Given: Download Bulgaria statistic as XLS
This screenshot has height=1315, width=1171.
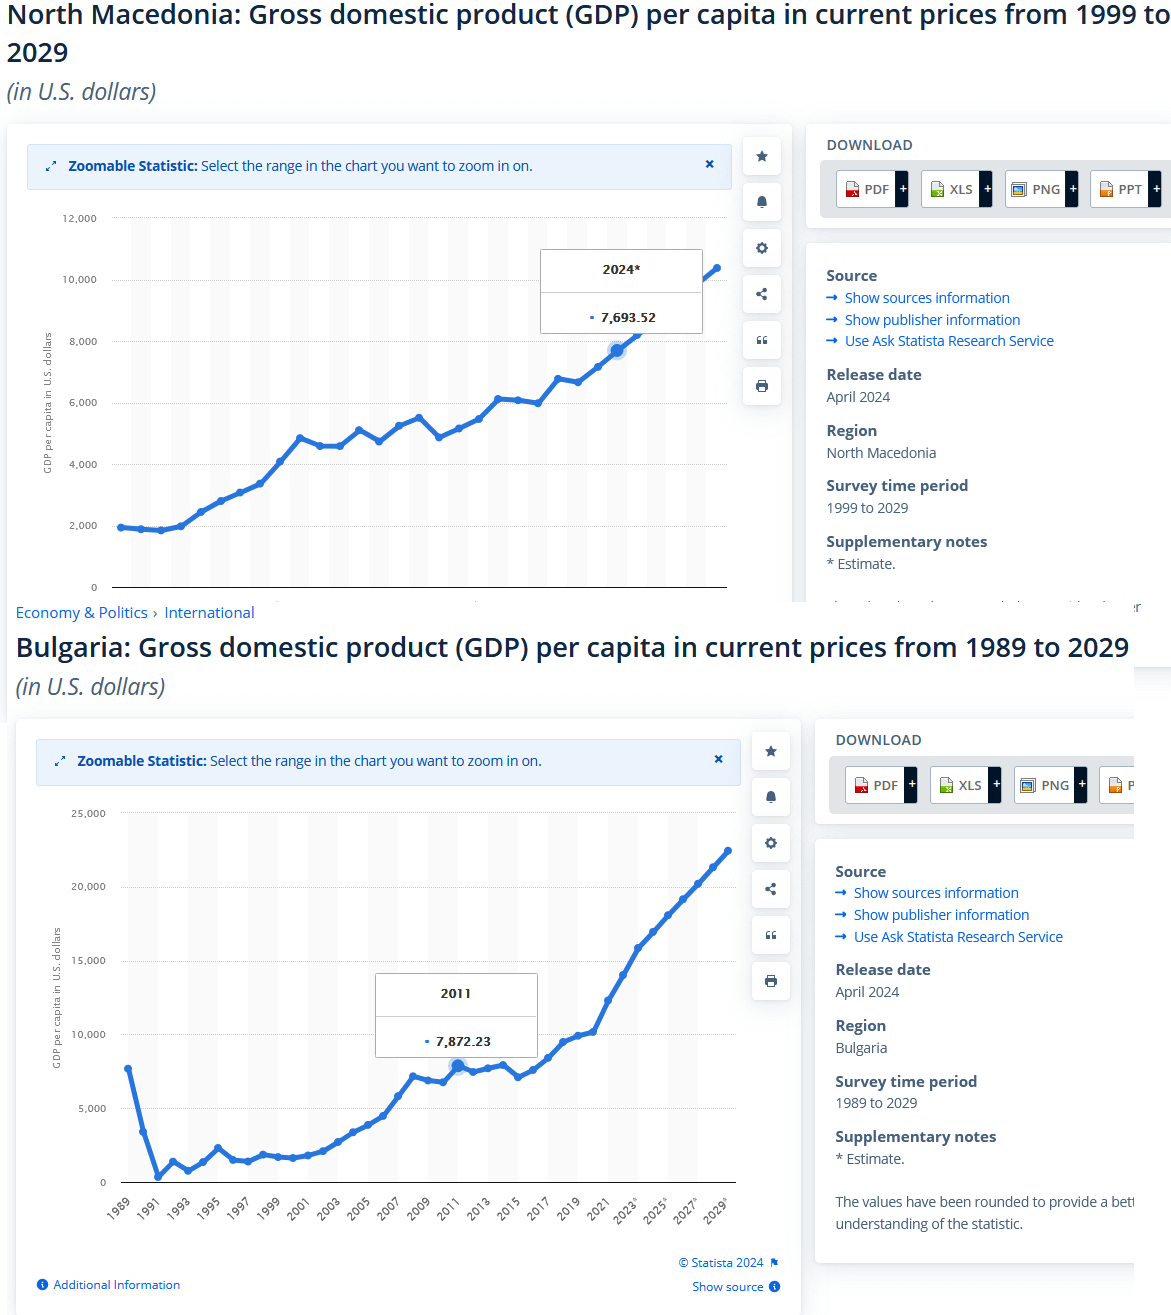Looking at the screenshot, I should pos(966,785).
